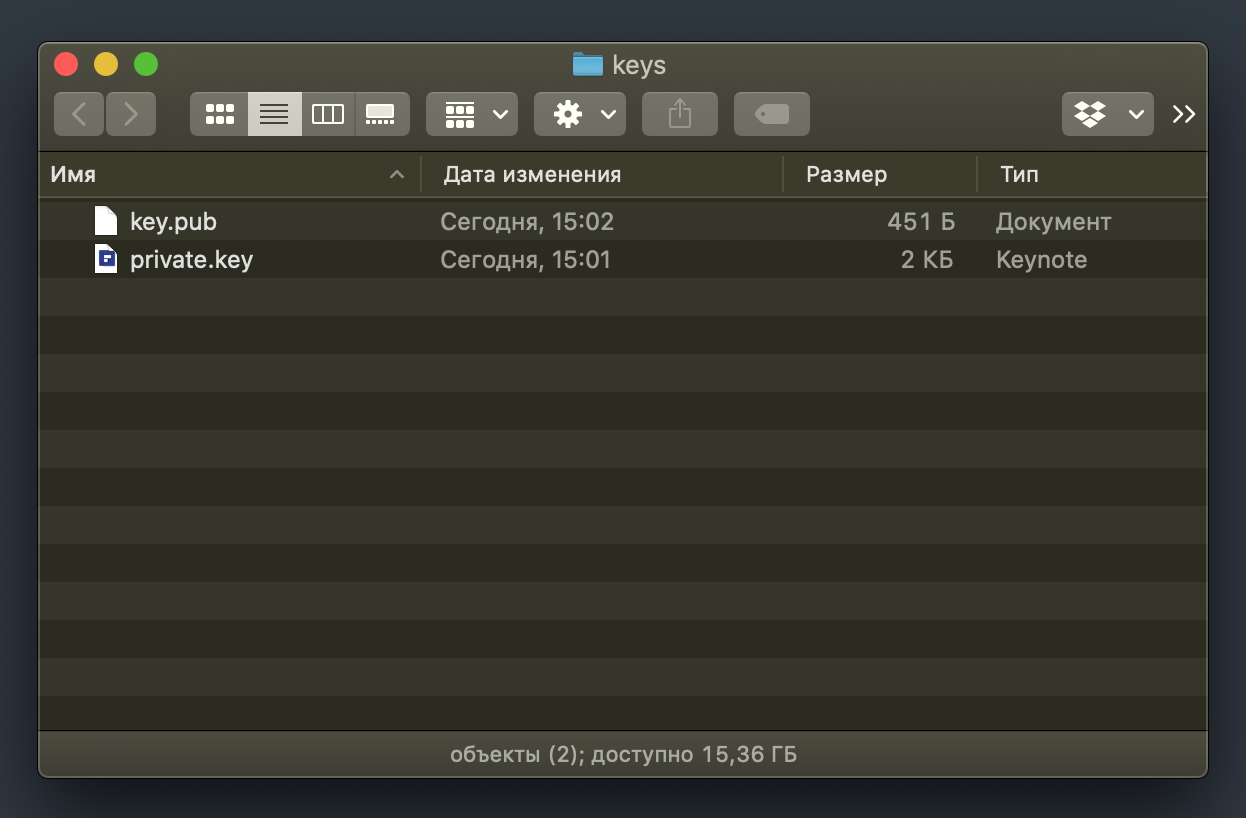The width and height of the screenshot is (1246, 818).
Task: Click the Share toolbar button
Action: 680,114
